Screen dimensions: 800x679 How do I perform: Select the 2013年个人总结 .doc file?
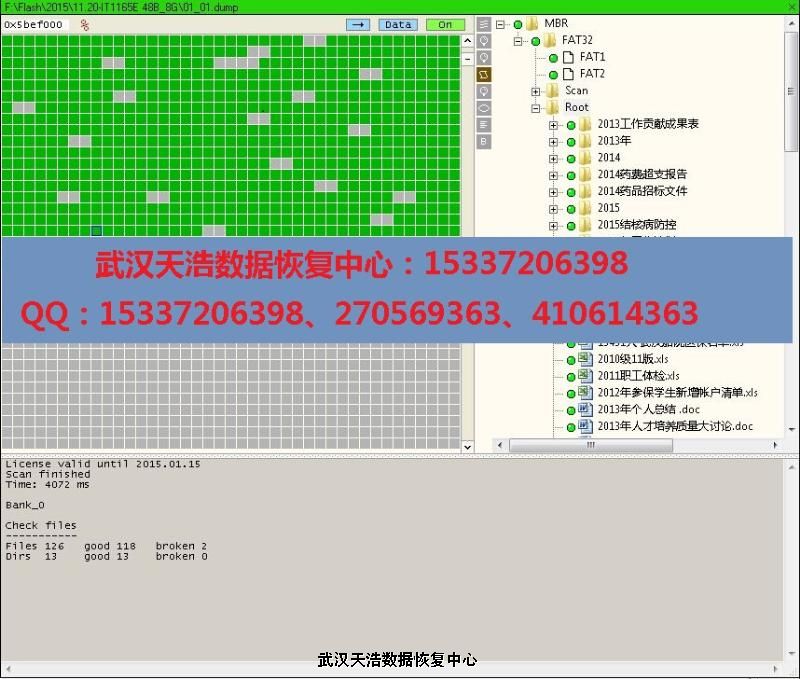pos(648,410)
